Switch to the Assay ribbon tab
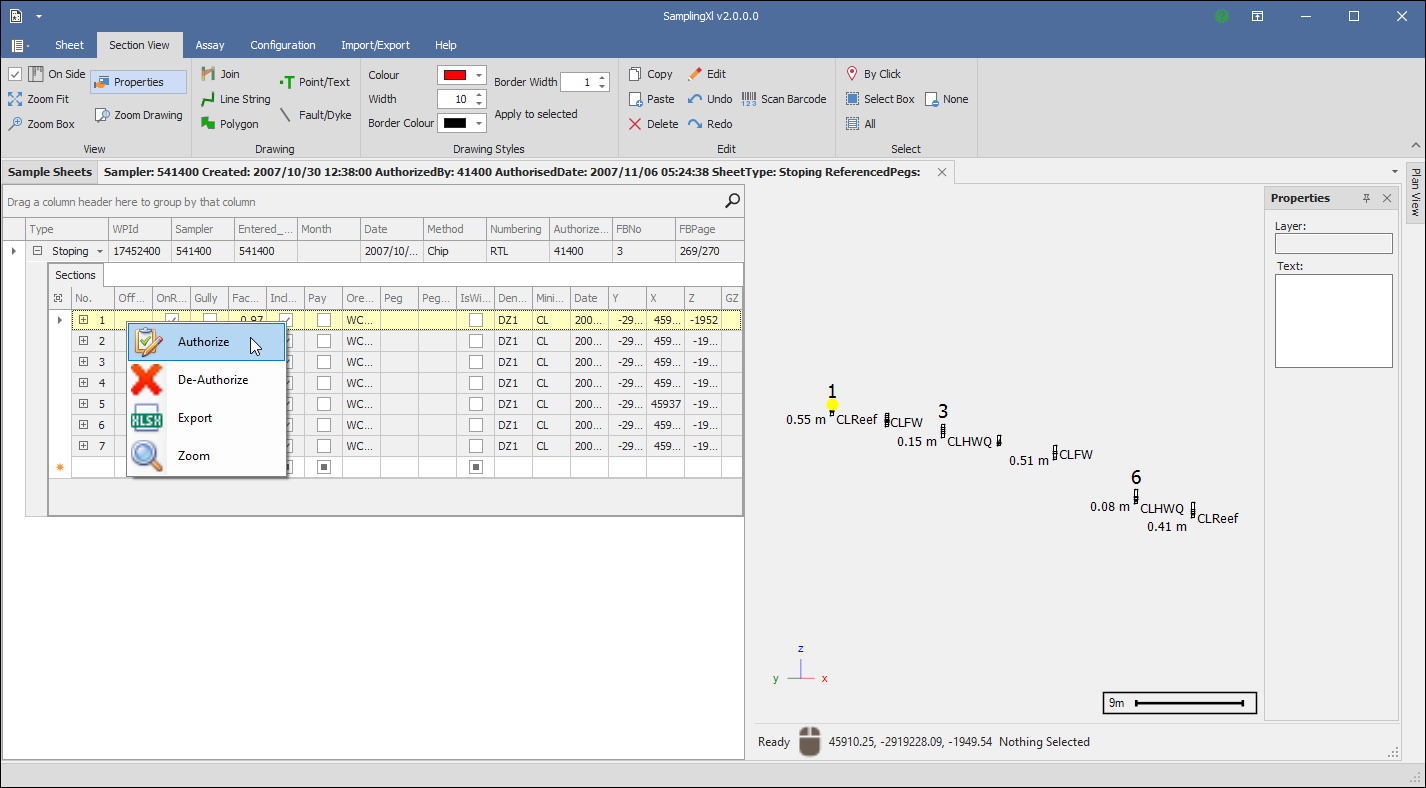The image size is (1426, 788). click(x=209, y=45)
